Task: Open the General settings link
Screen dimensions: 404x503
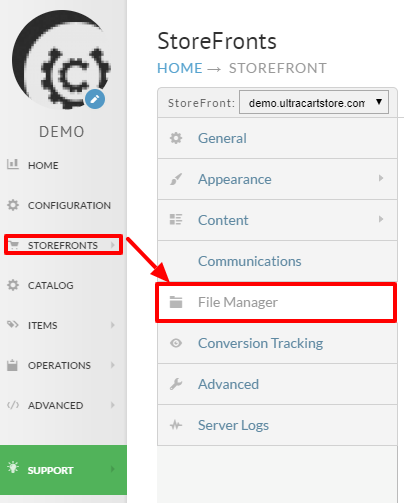Action: click(222, 138)
